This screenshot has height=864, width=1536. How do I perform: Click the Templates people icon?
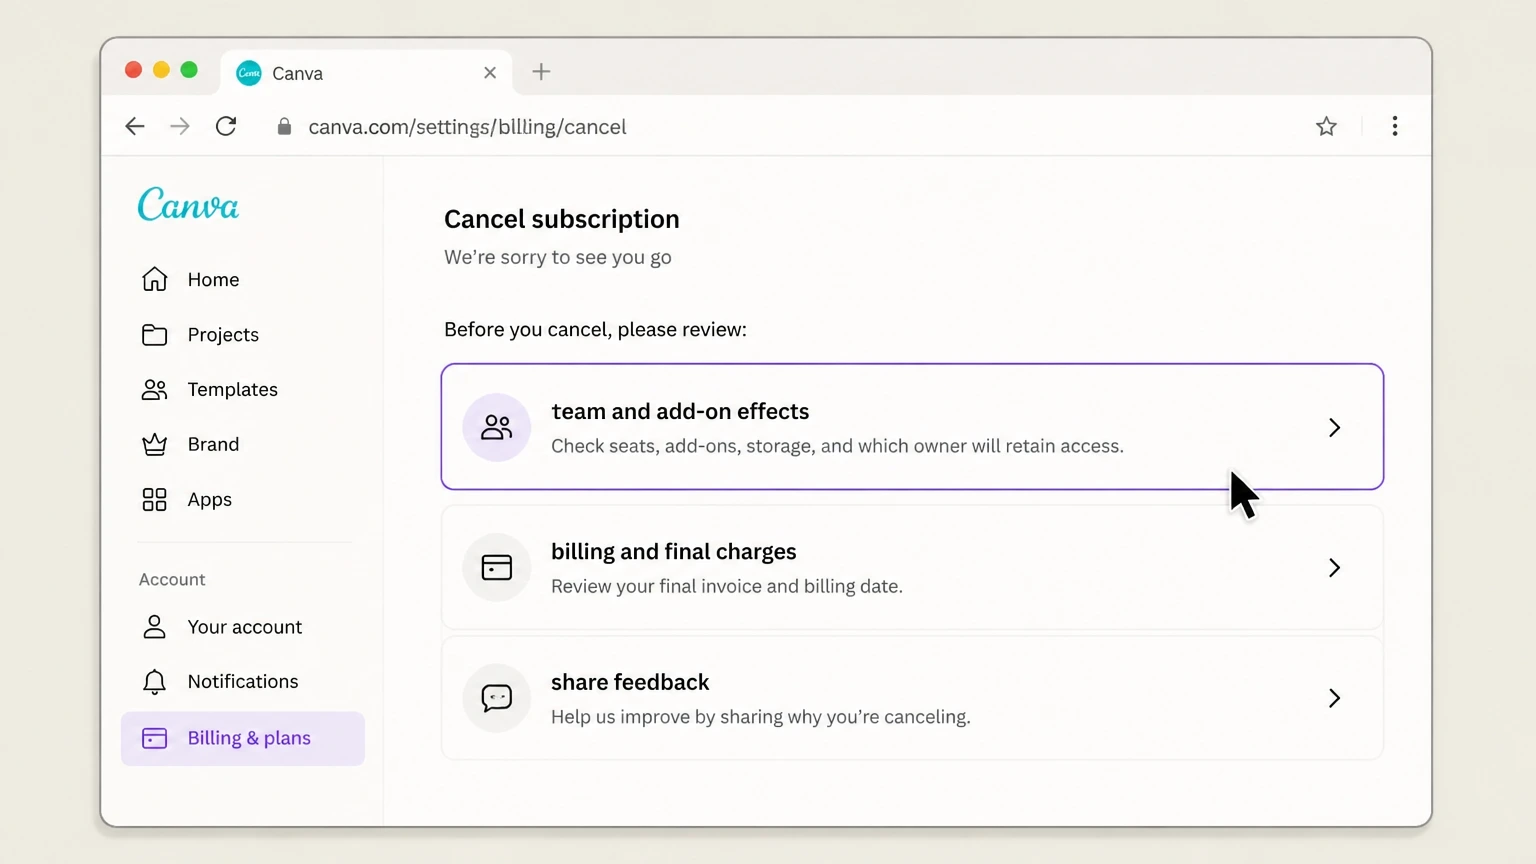(x=154, y=390)
